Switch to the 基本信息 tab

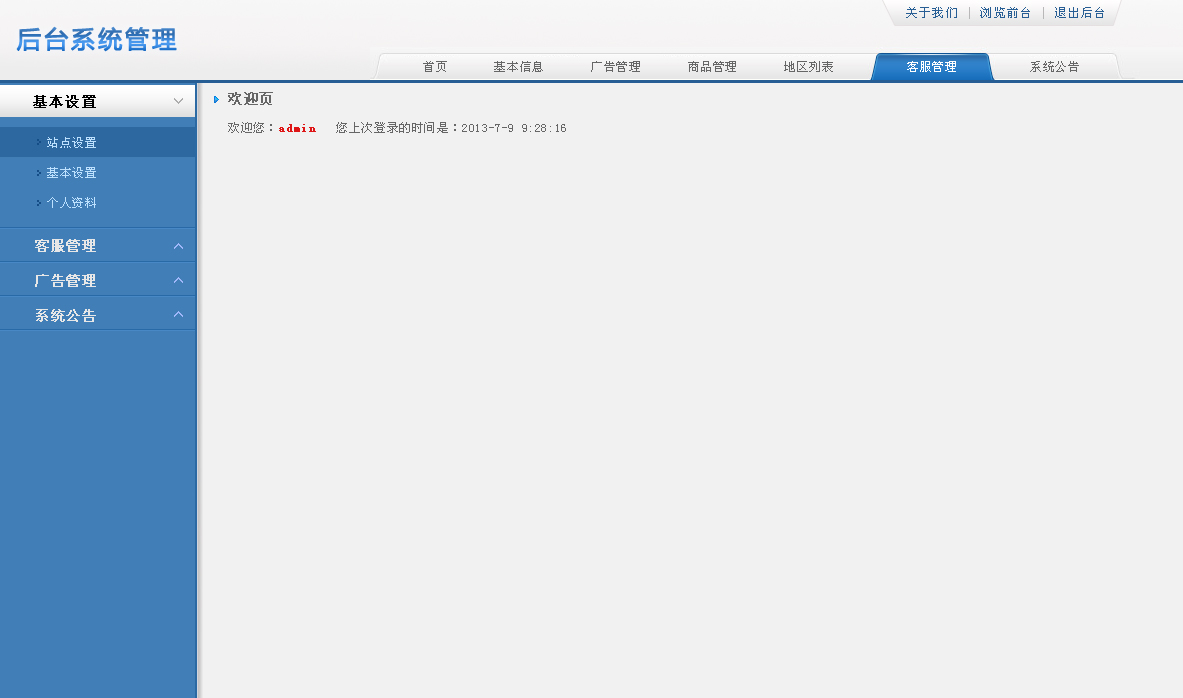(518, 66)
